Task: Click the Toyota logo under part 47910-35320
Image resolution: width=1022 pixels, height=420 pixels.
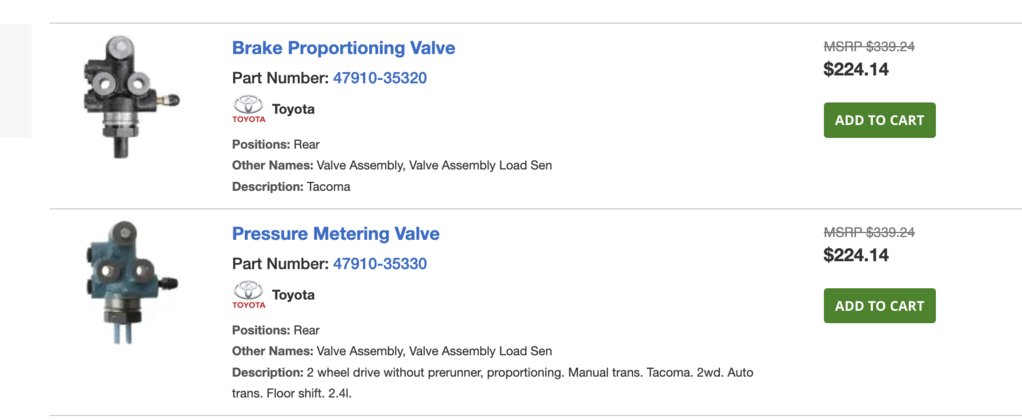Action: click(x=249, y=110)
